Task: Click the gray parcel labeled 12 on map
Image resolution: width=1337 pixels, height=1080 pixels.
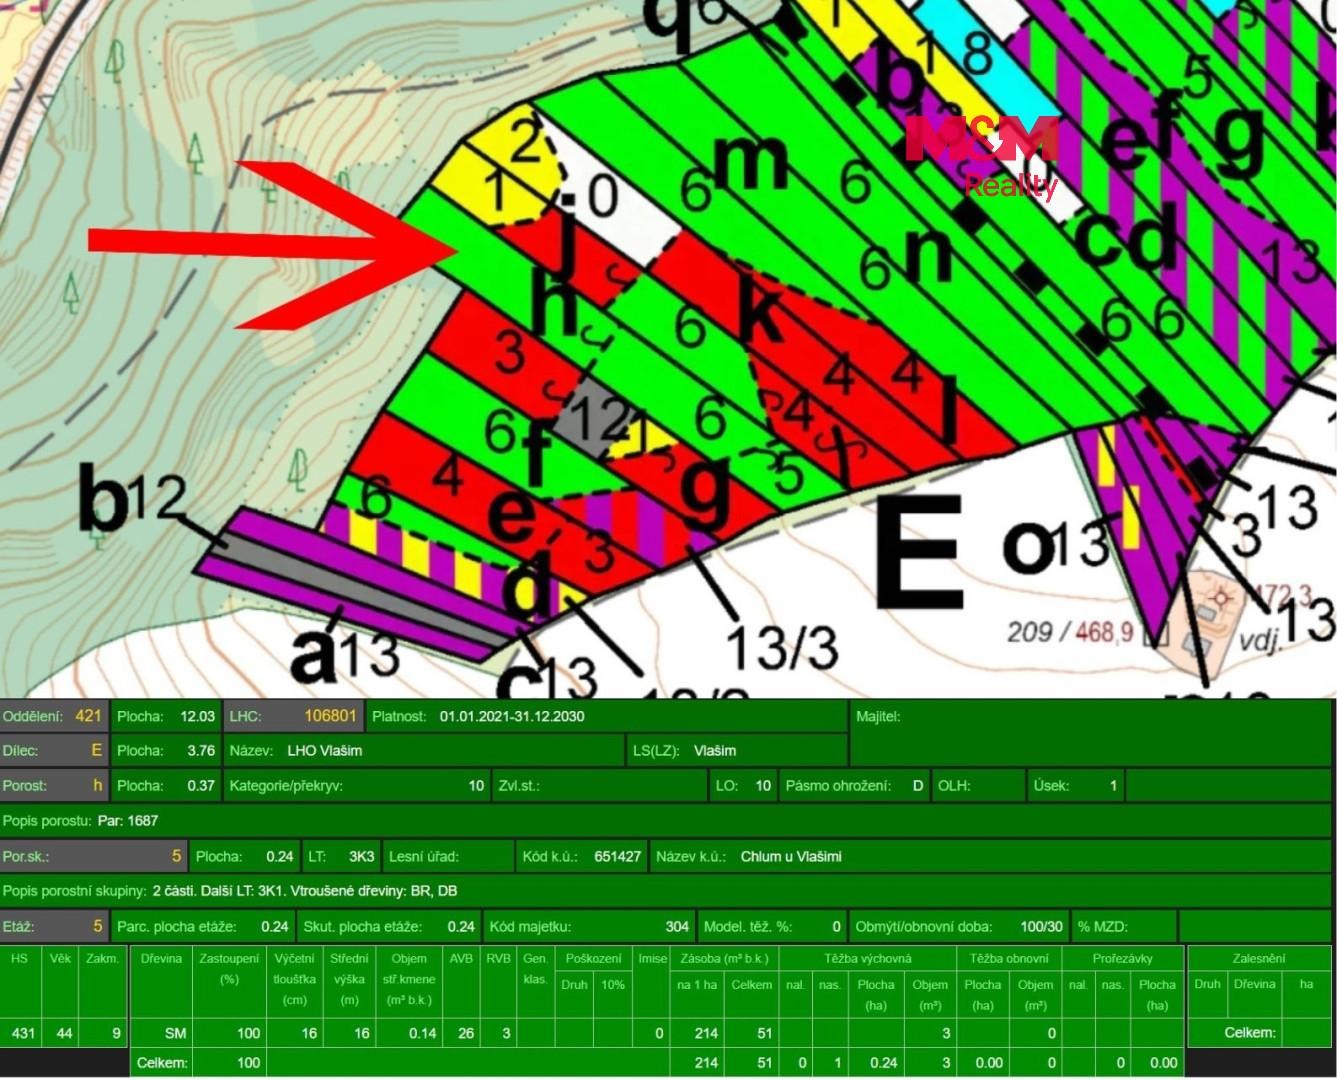Action: (x=597, y=418)
